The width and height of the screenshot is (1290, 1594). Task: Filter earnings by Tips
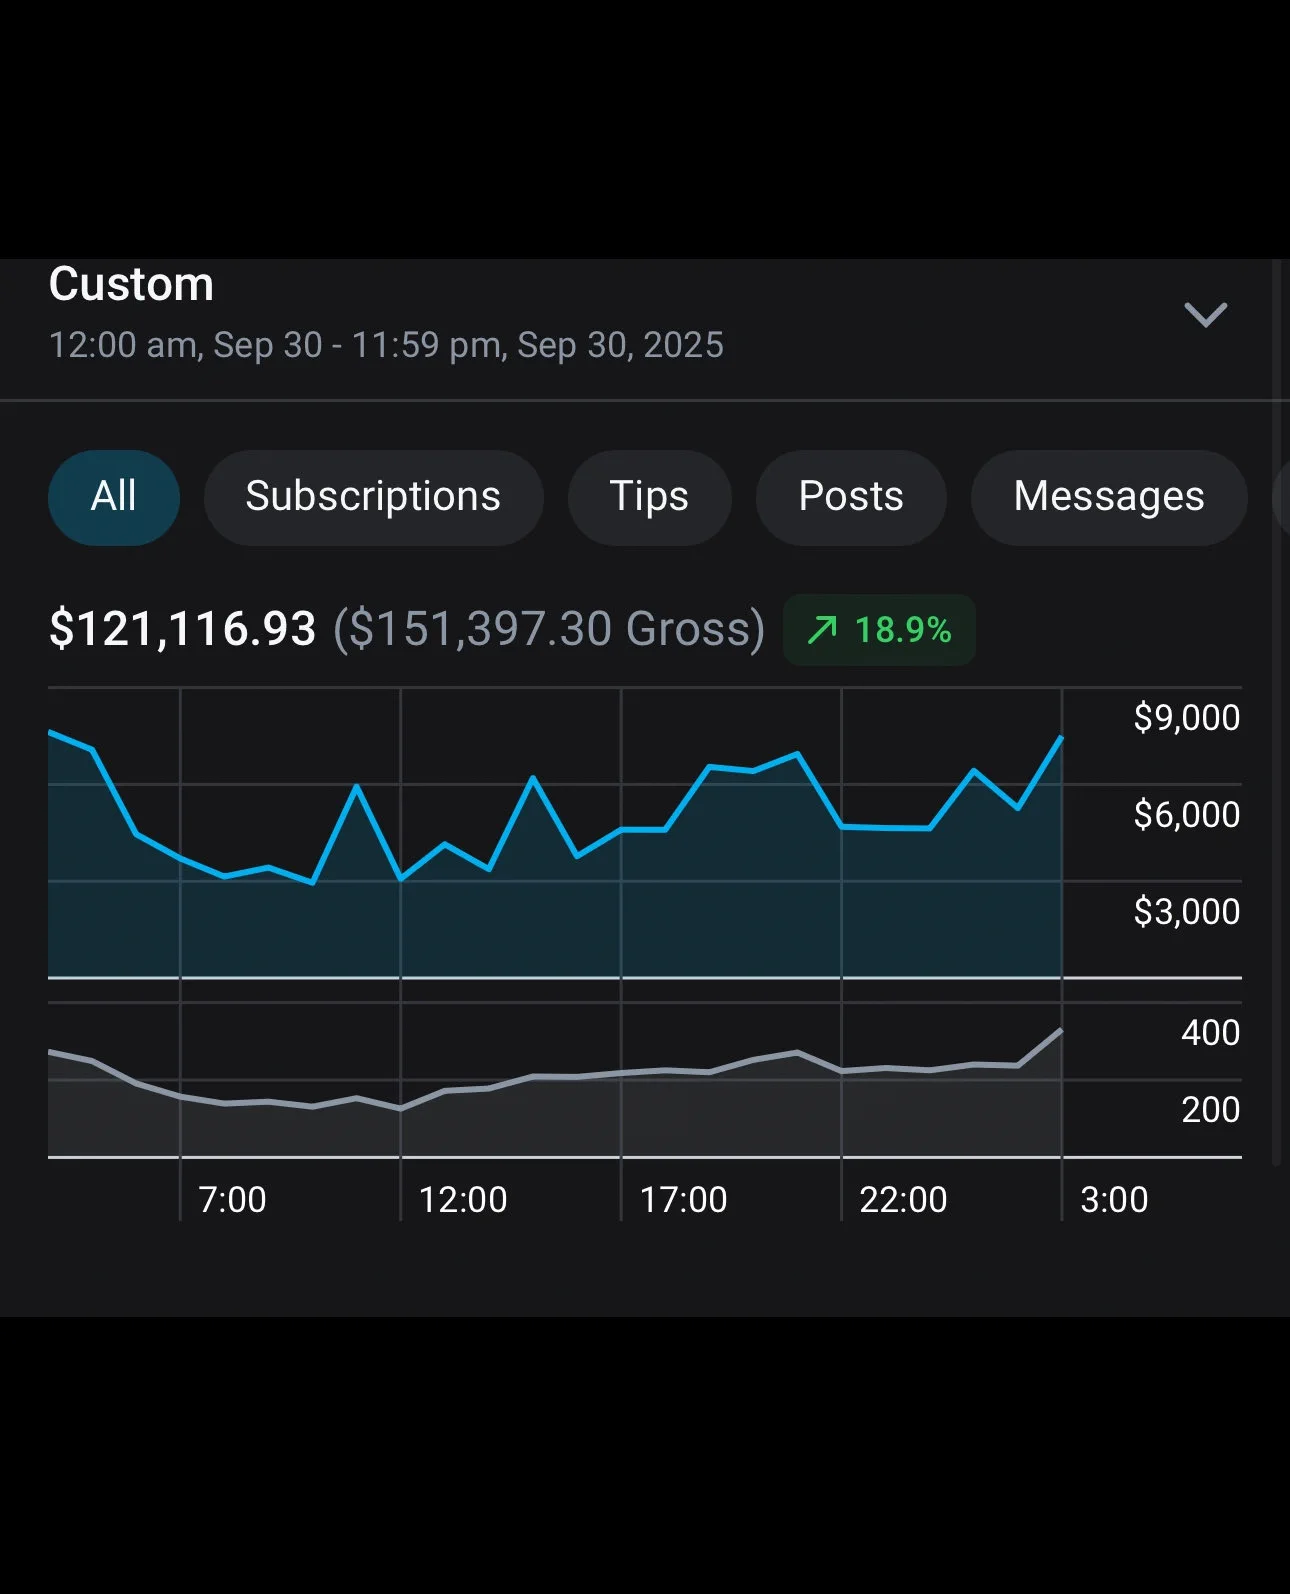(x=649, y=497)
